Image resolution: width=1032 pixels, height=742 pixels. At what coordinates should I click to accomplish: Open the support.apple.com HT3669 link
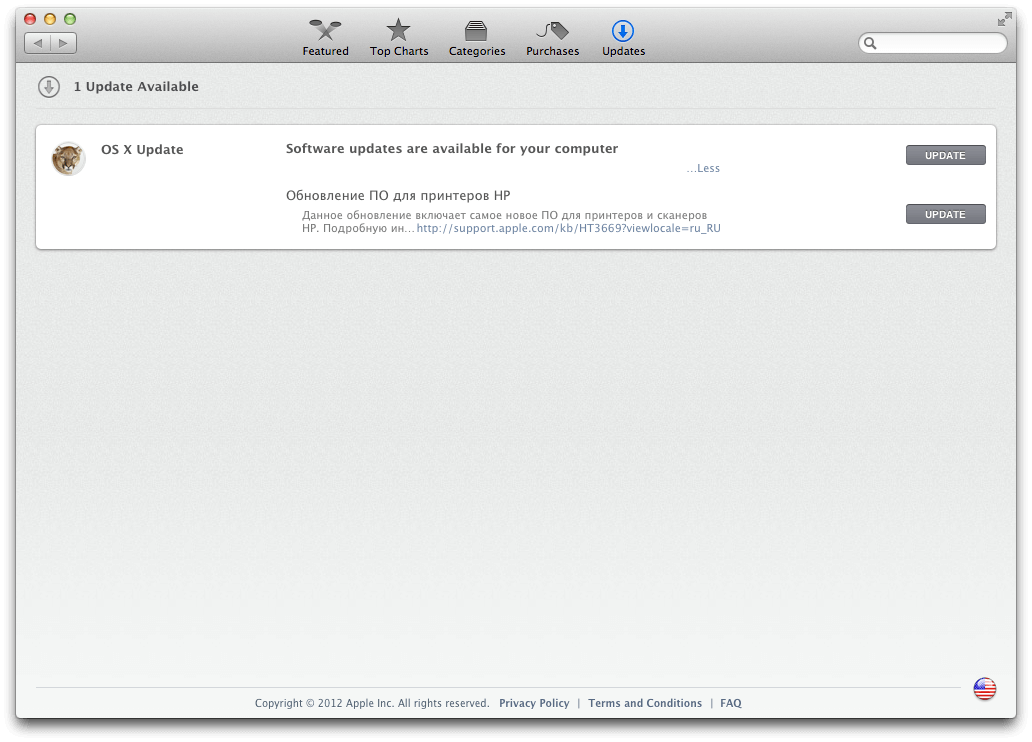[x=569, y=228]
